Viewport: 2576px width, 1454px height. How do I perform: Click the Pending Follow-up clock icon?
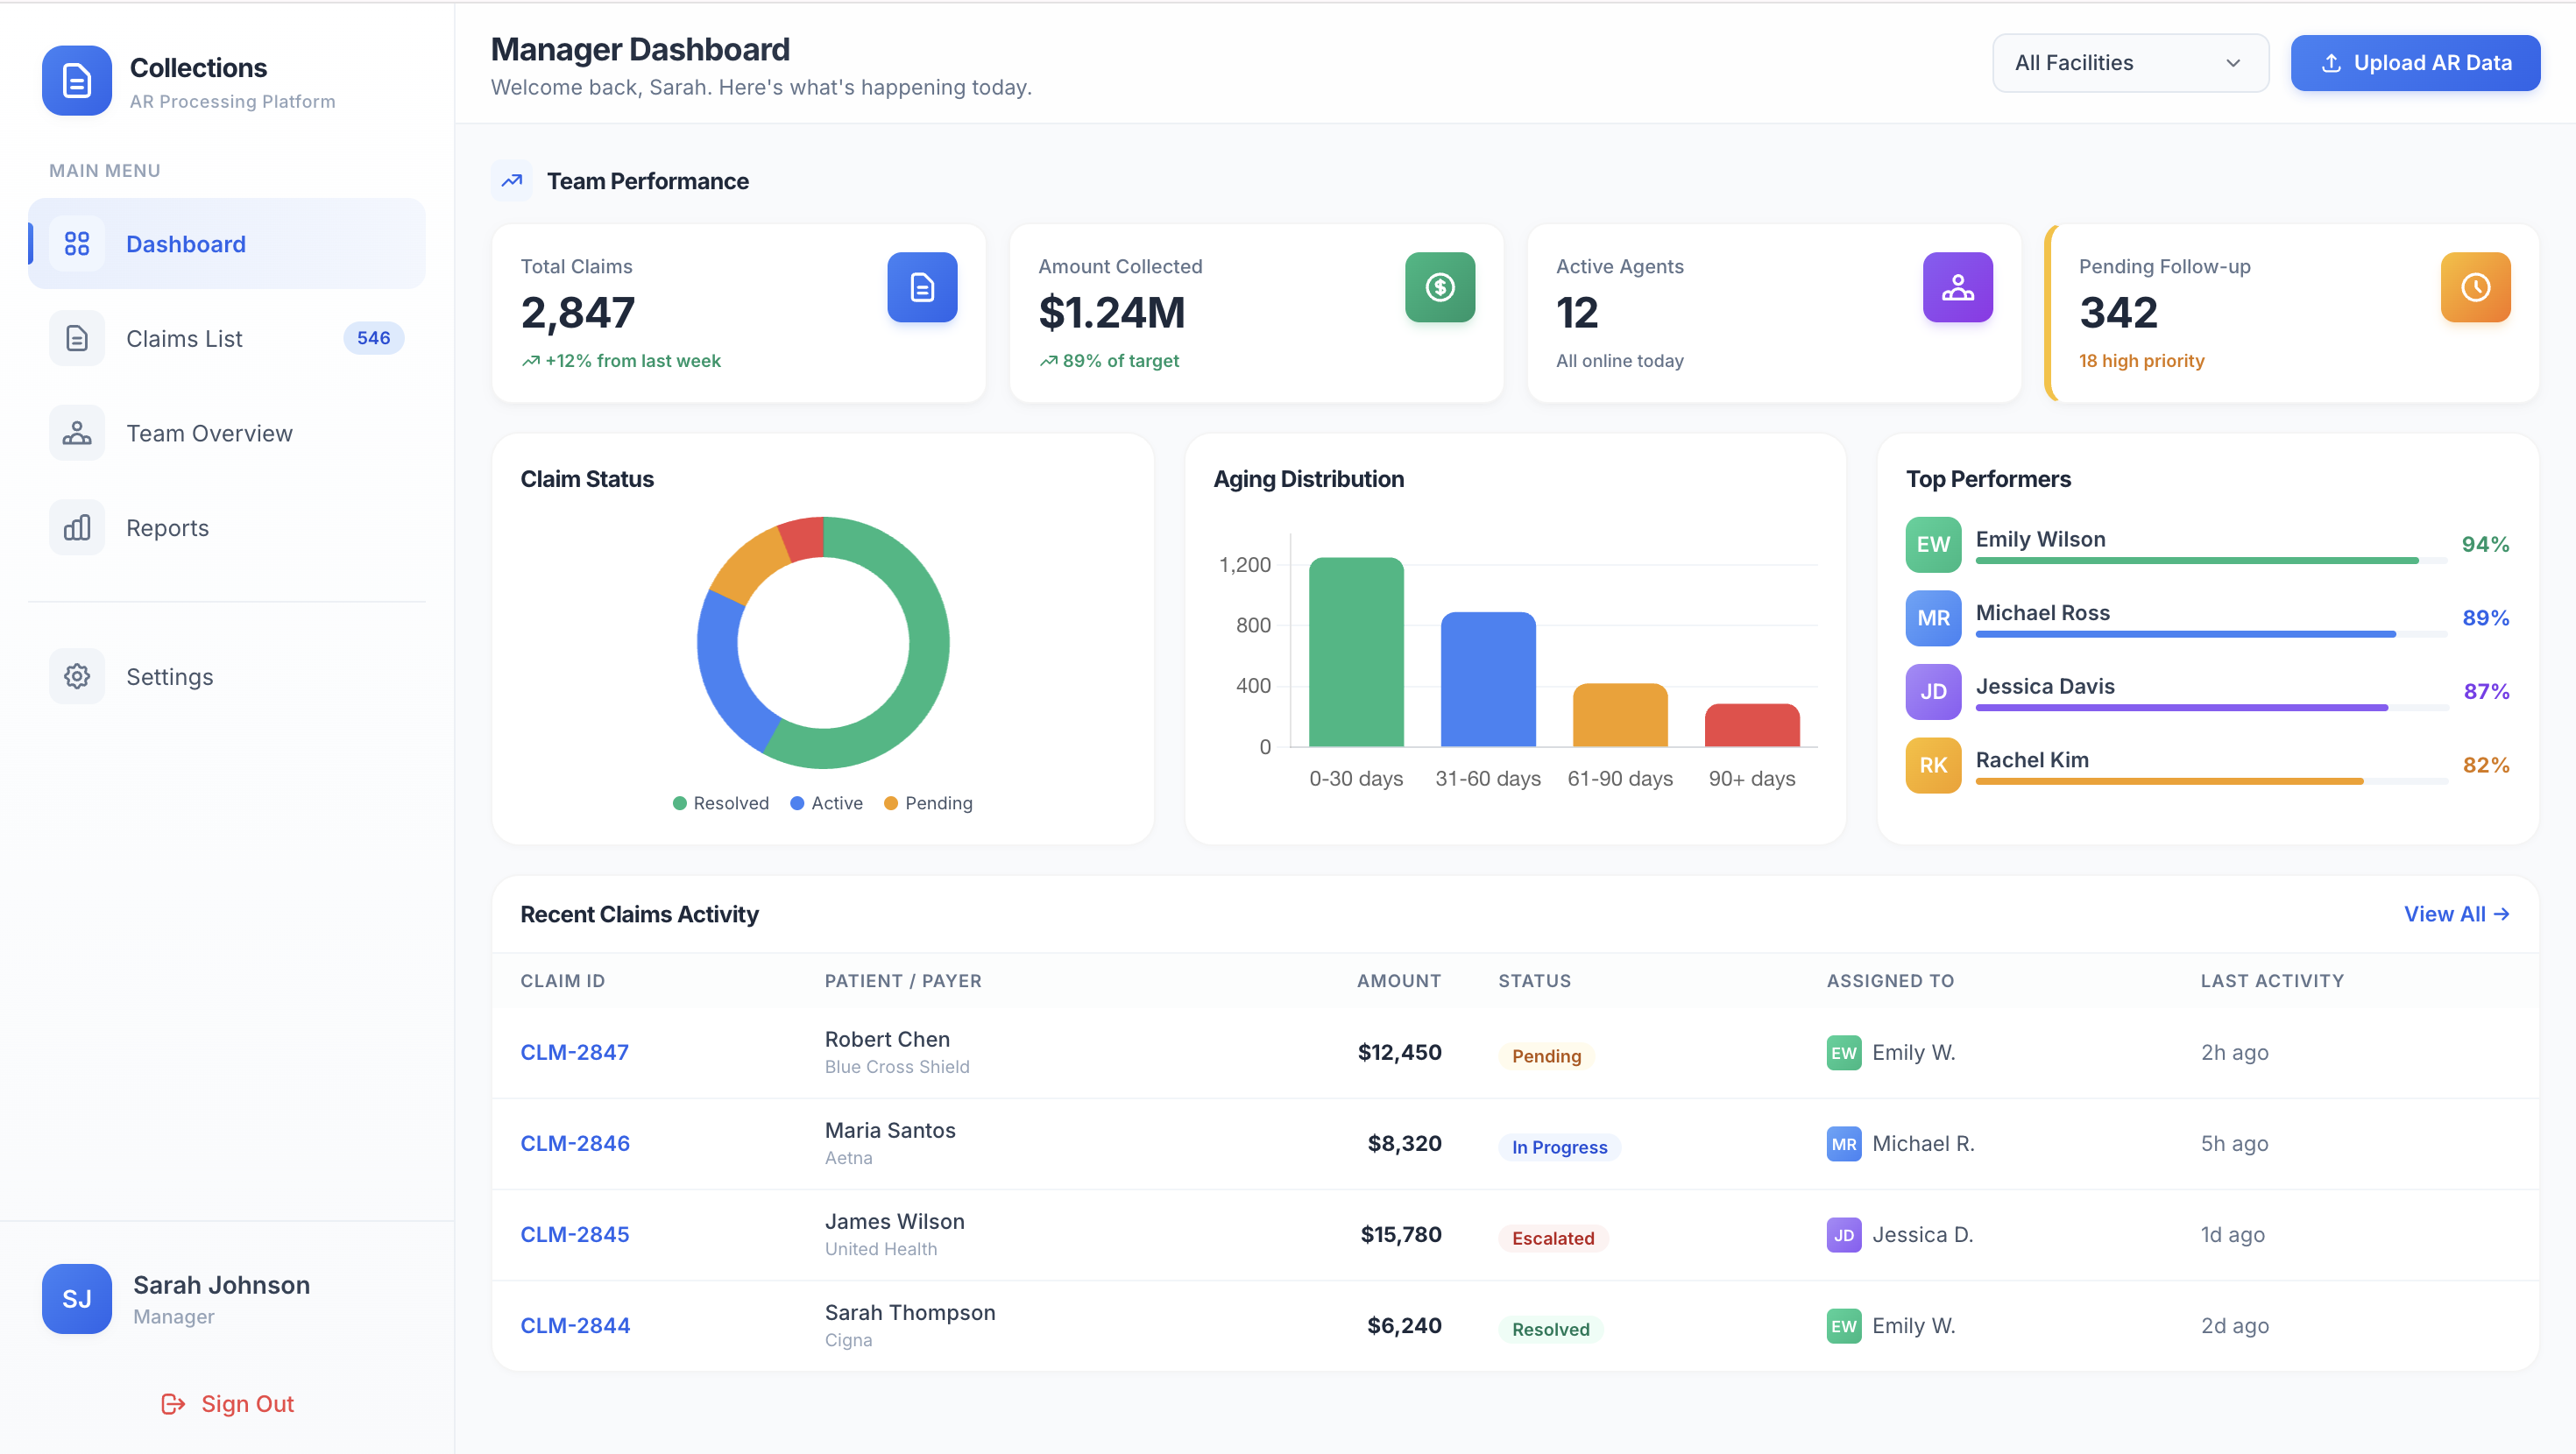coord(2475,288)
